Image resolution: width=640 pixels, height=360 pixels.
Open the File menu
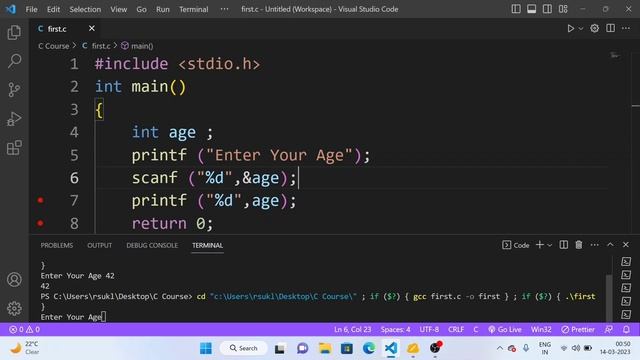[31, 9]
